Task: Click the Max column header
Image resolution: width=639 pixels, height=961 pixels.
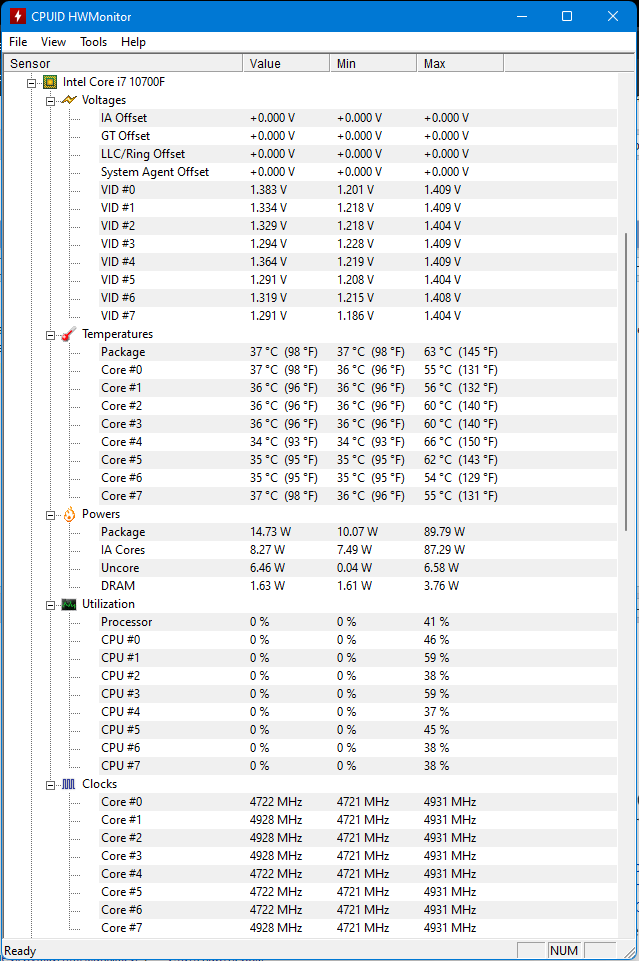Action: (x=459, y=63)
